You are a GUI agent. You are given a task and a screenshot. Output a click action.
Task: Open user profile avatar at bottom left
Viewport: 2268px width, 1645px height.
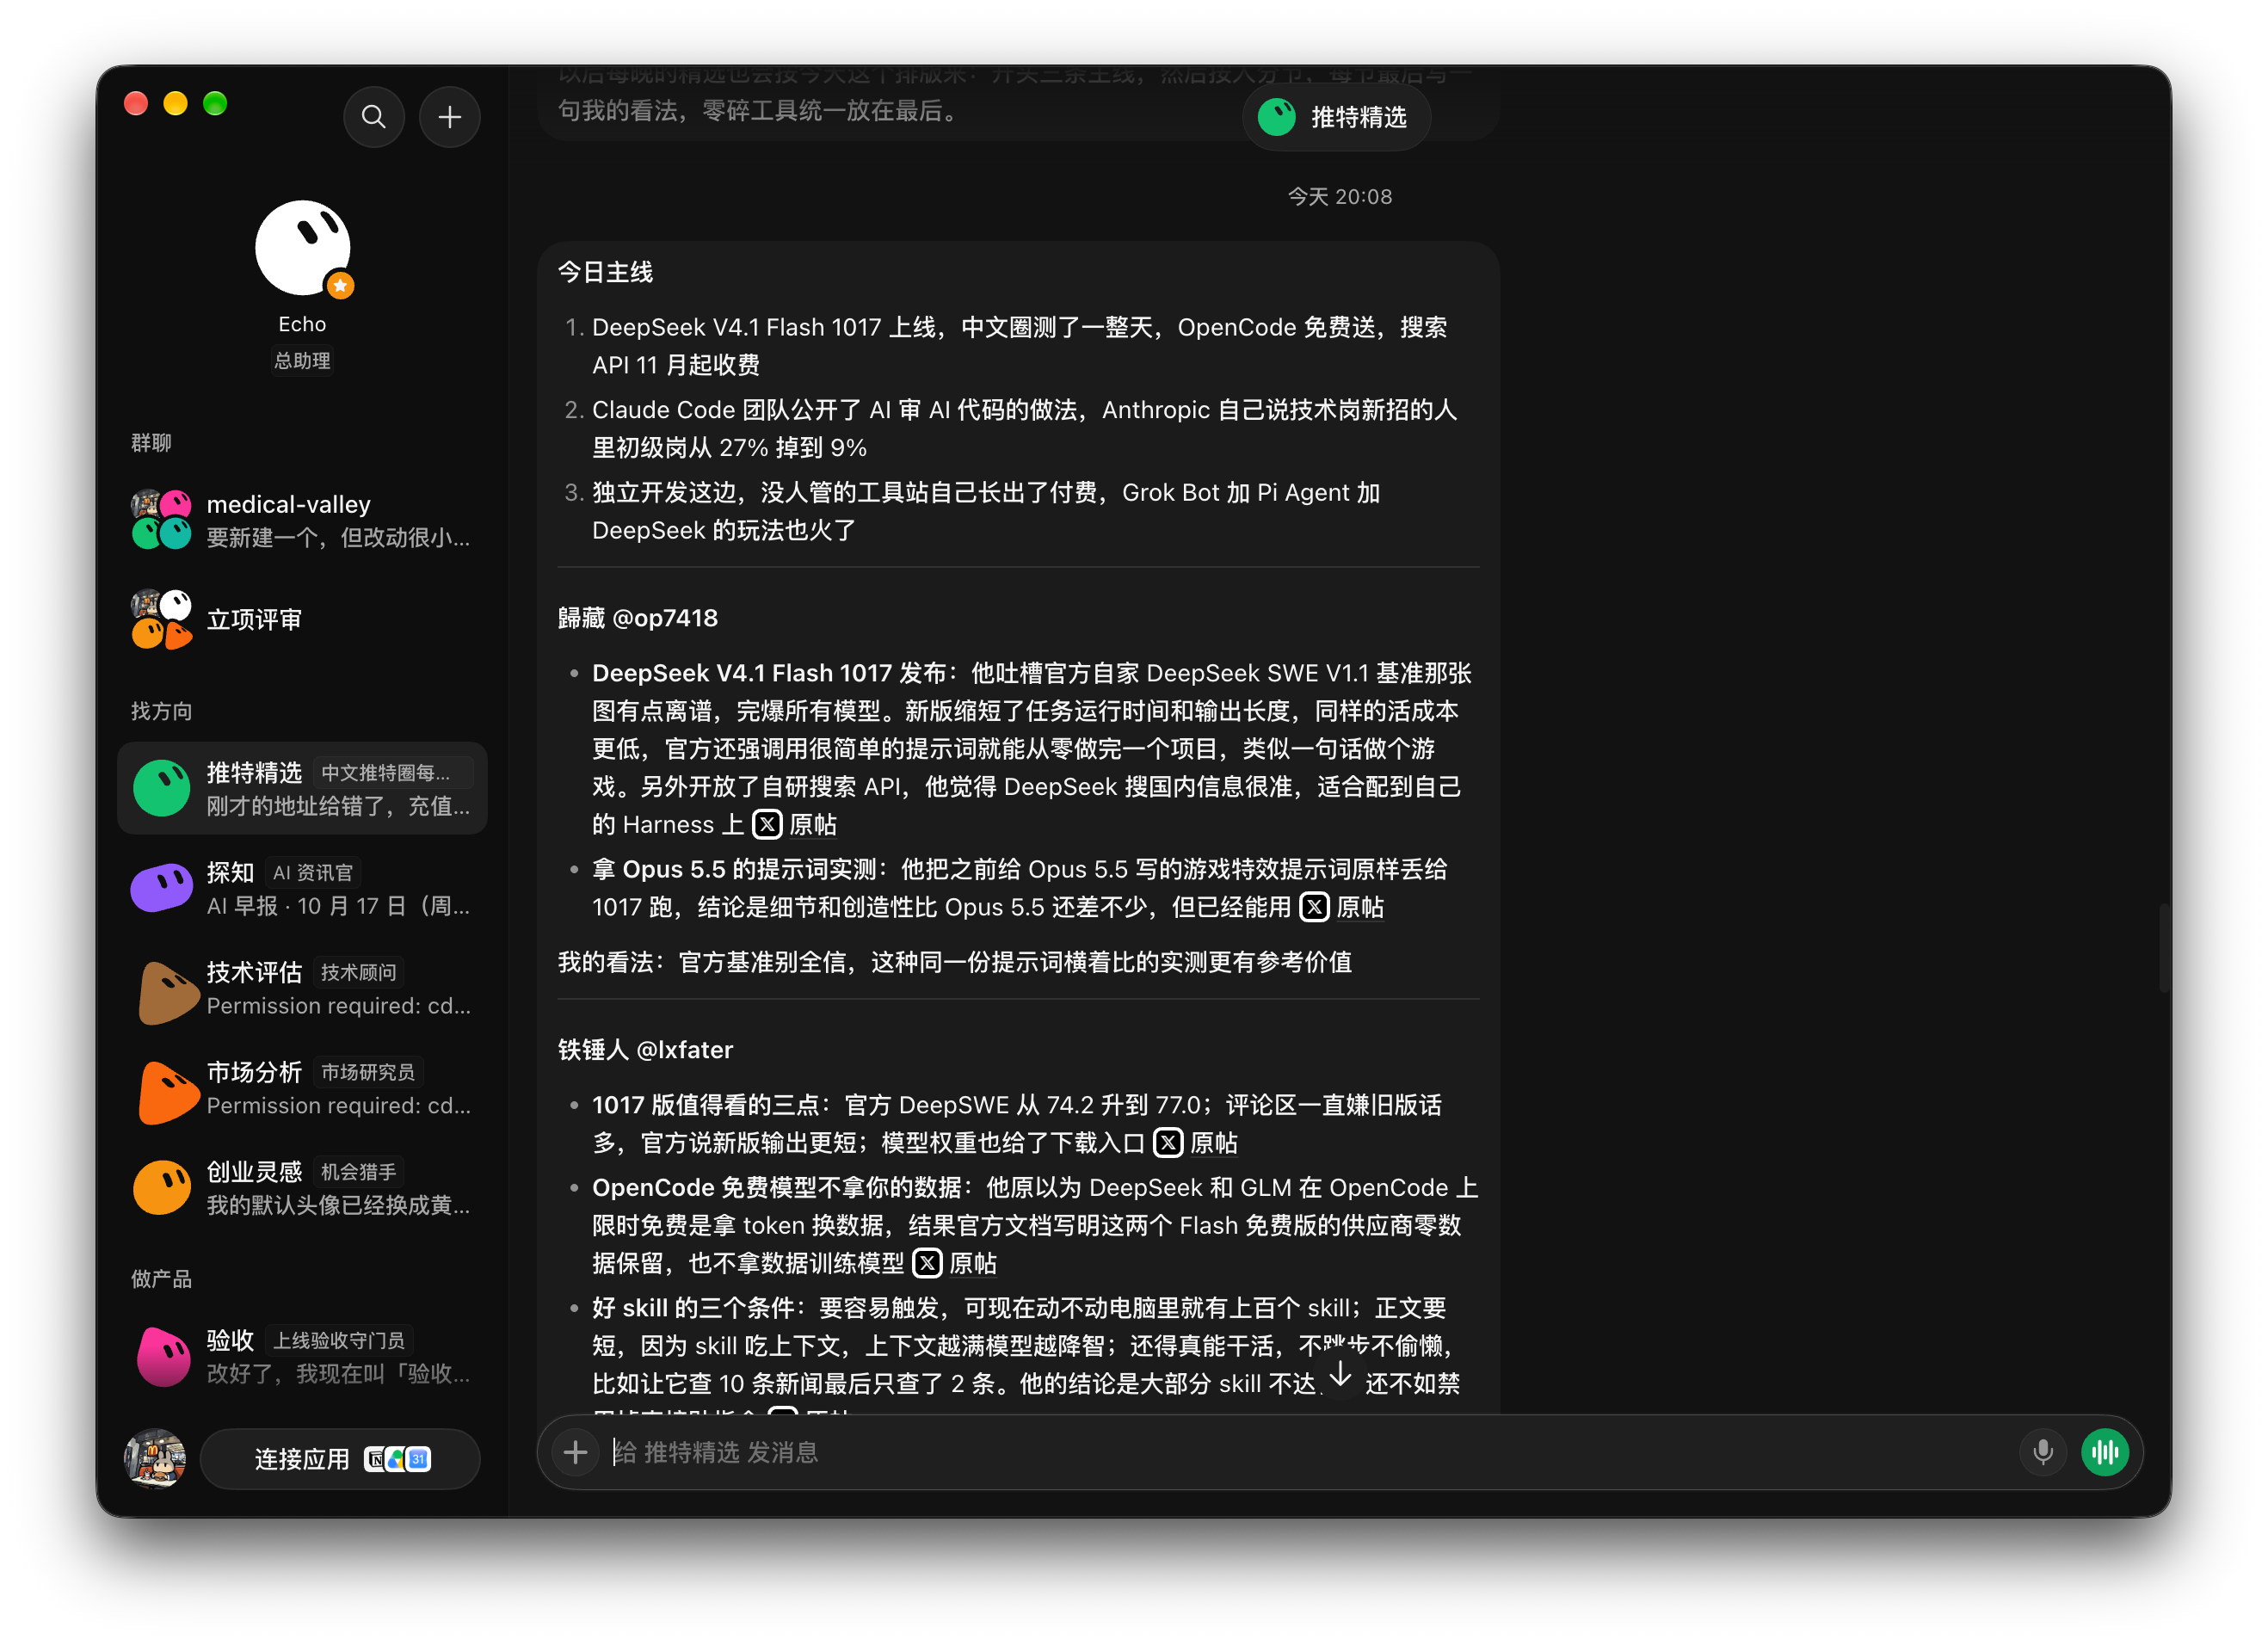[154, 1458]
